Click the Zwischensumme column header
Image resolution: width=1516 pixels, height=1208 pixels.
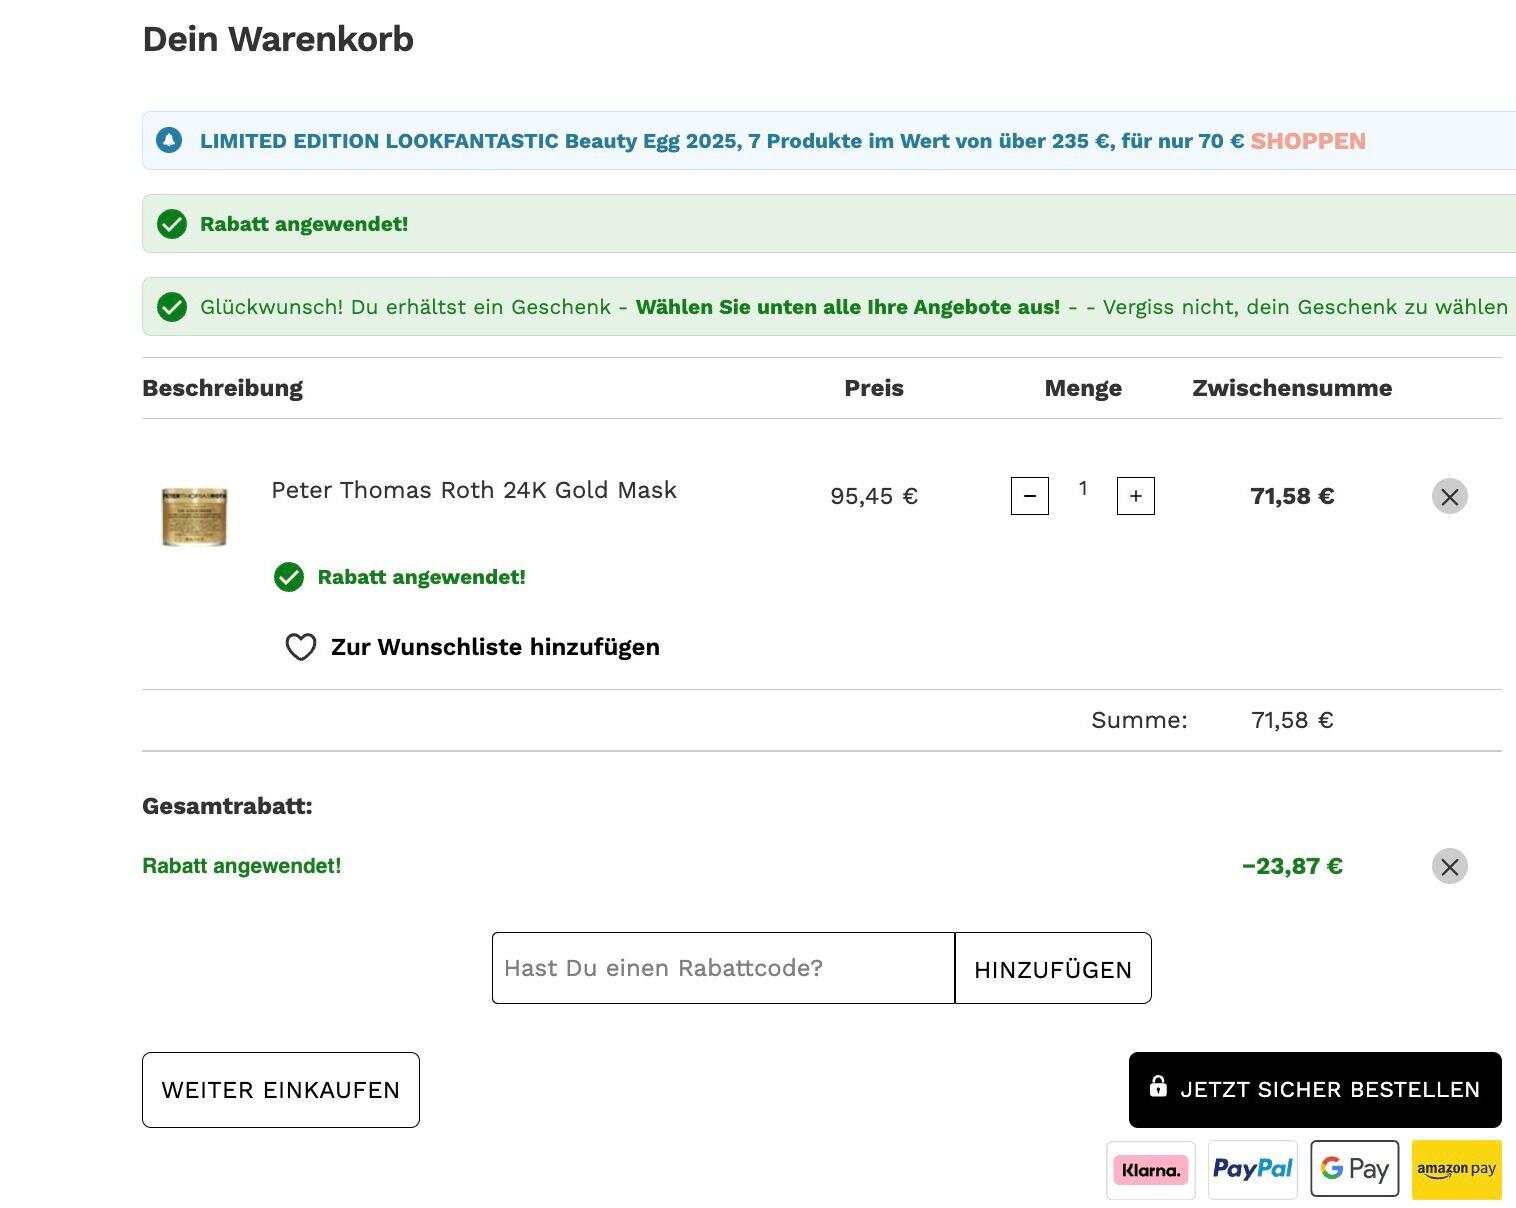(1292, 388)
